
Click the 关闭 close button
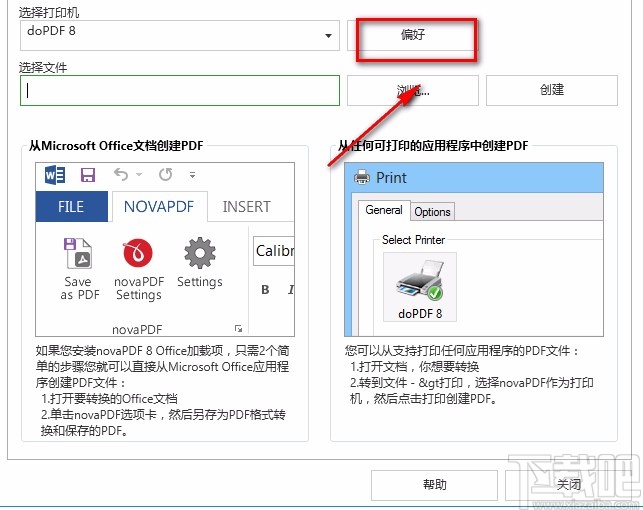569,485
